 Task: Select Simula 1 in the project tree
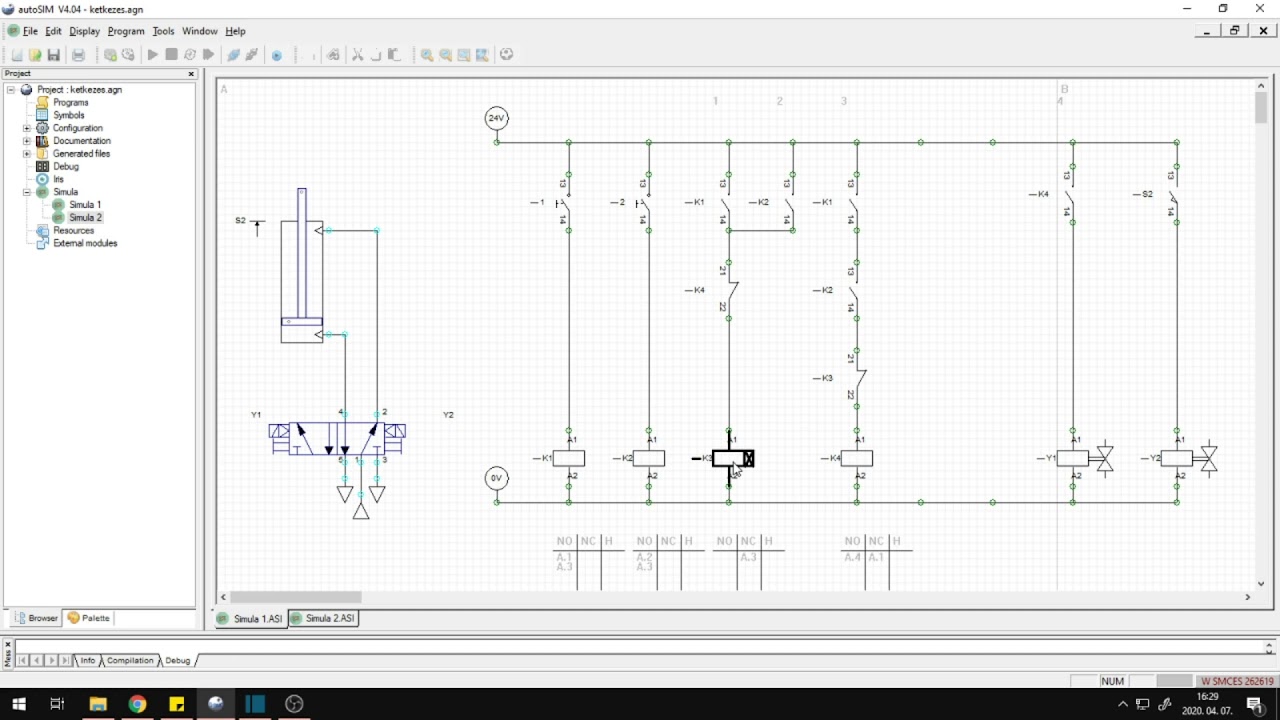coord(85,205)
